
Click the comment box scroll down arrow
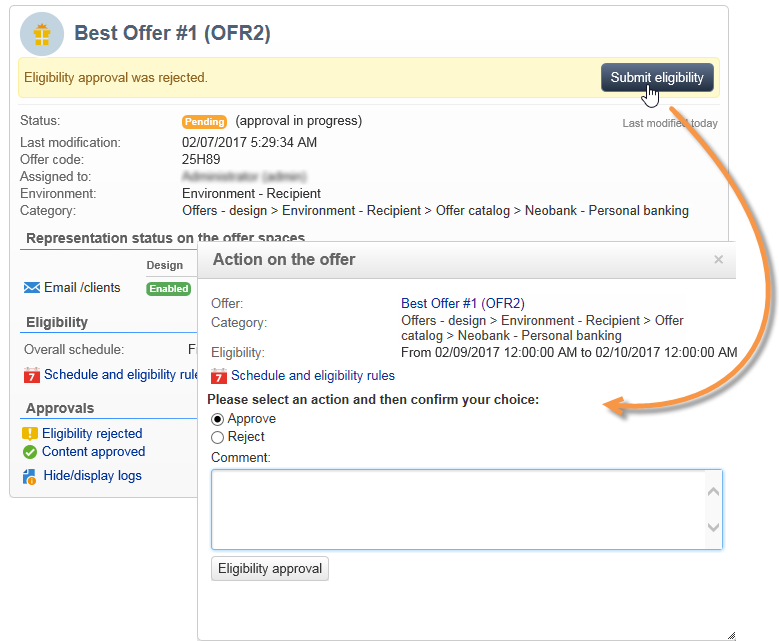tap(713, 527)
